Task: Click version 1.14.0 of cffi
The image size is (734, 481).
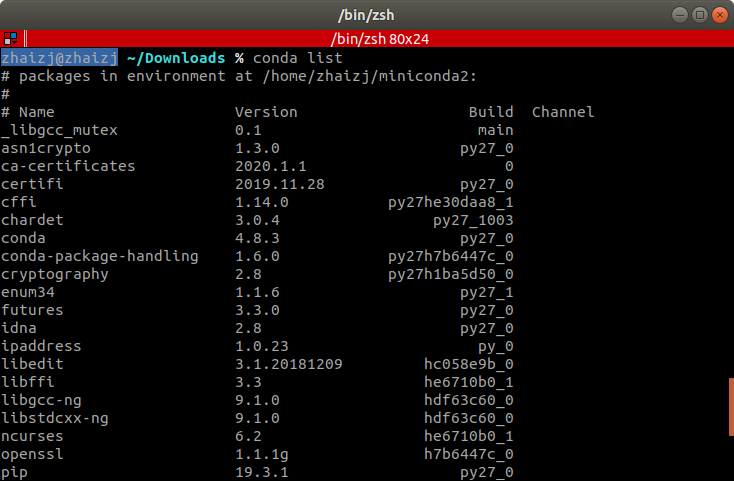Action: coord(262,202)
